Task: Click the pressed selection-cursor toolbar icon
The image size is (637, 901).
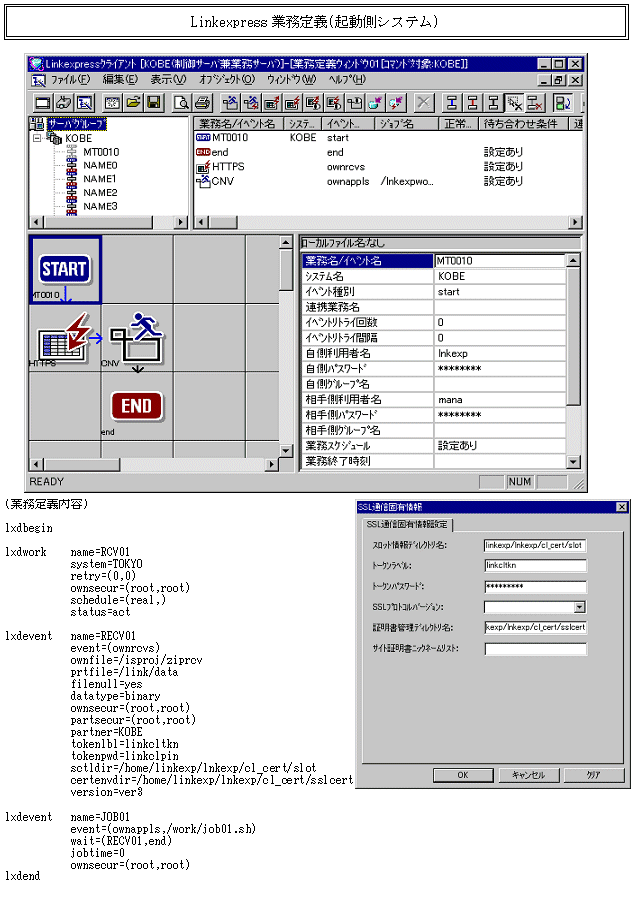Action: tap(514, 103)
